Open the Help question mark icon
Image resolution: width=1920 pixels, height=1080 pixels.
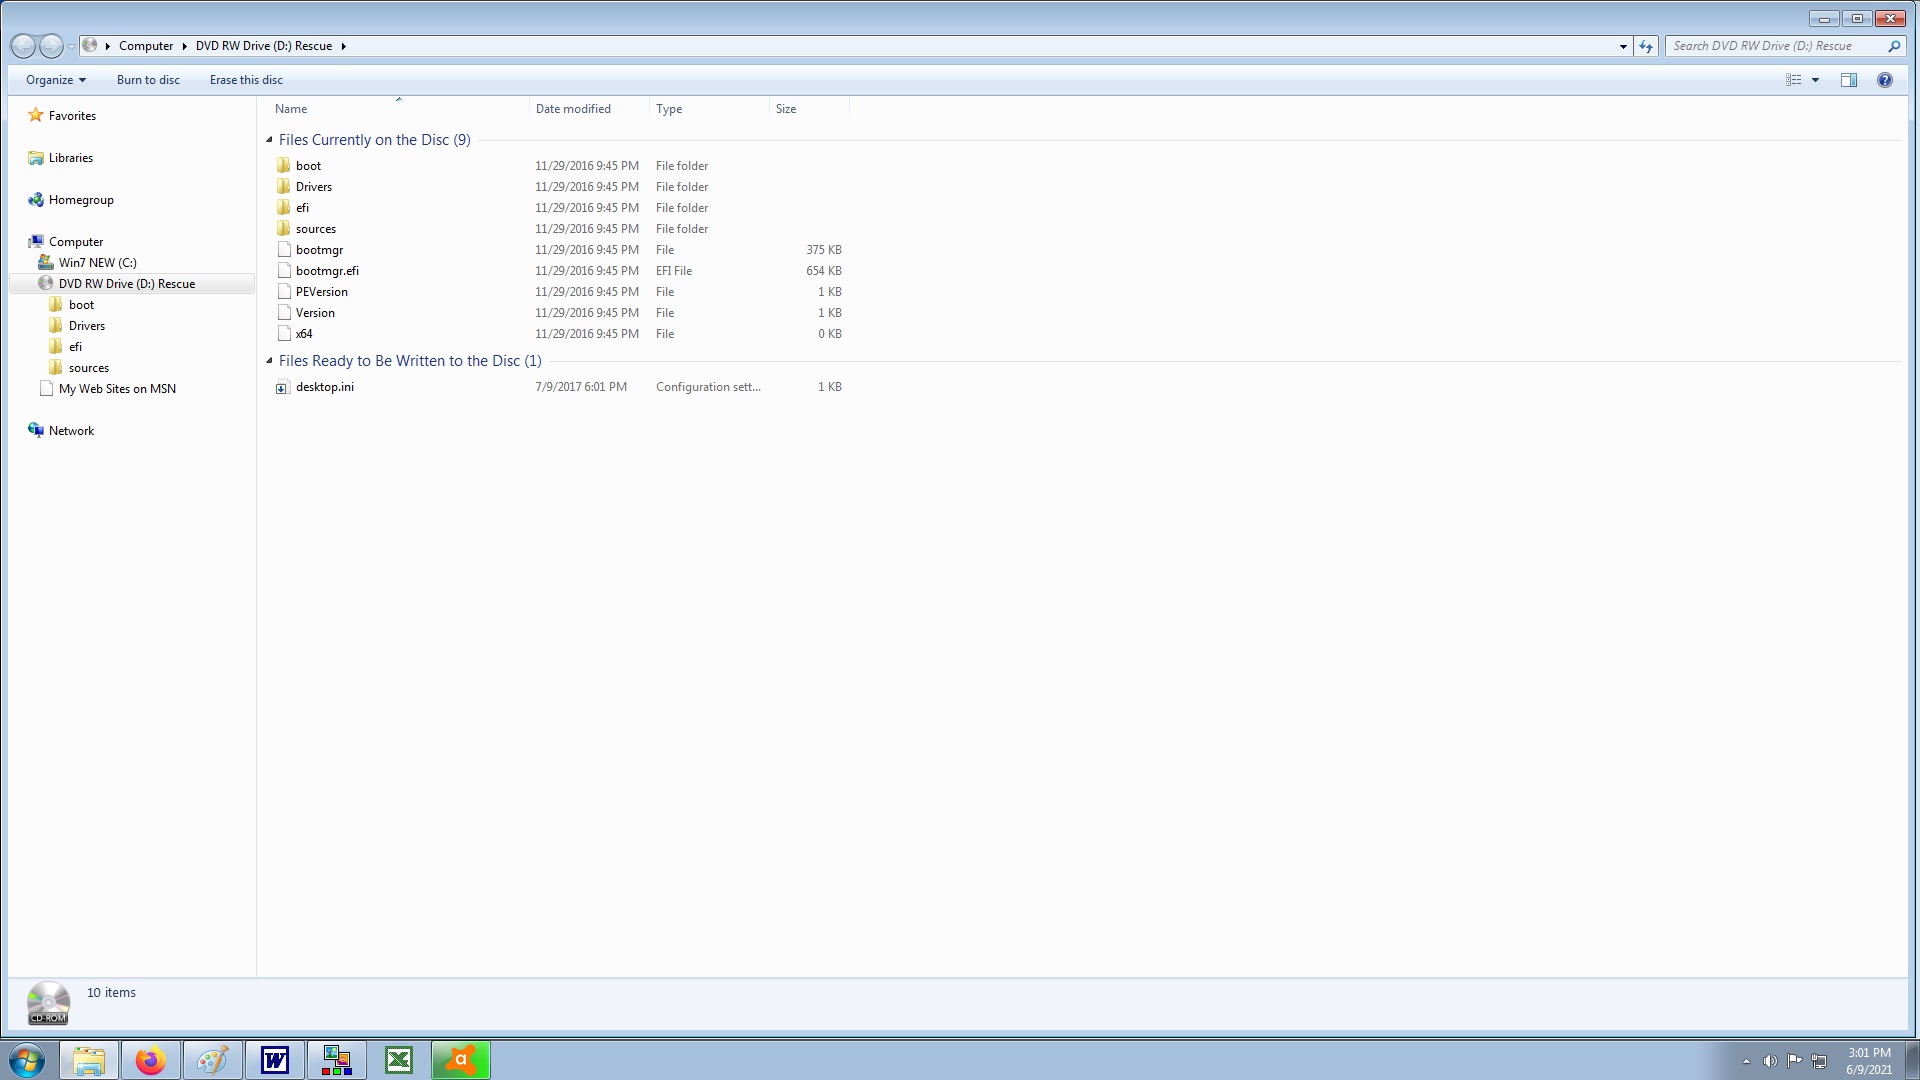tap(1884, 80)
